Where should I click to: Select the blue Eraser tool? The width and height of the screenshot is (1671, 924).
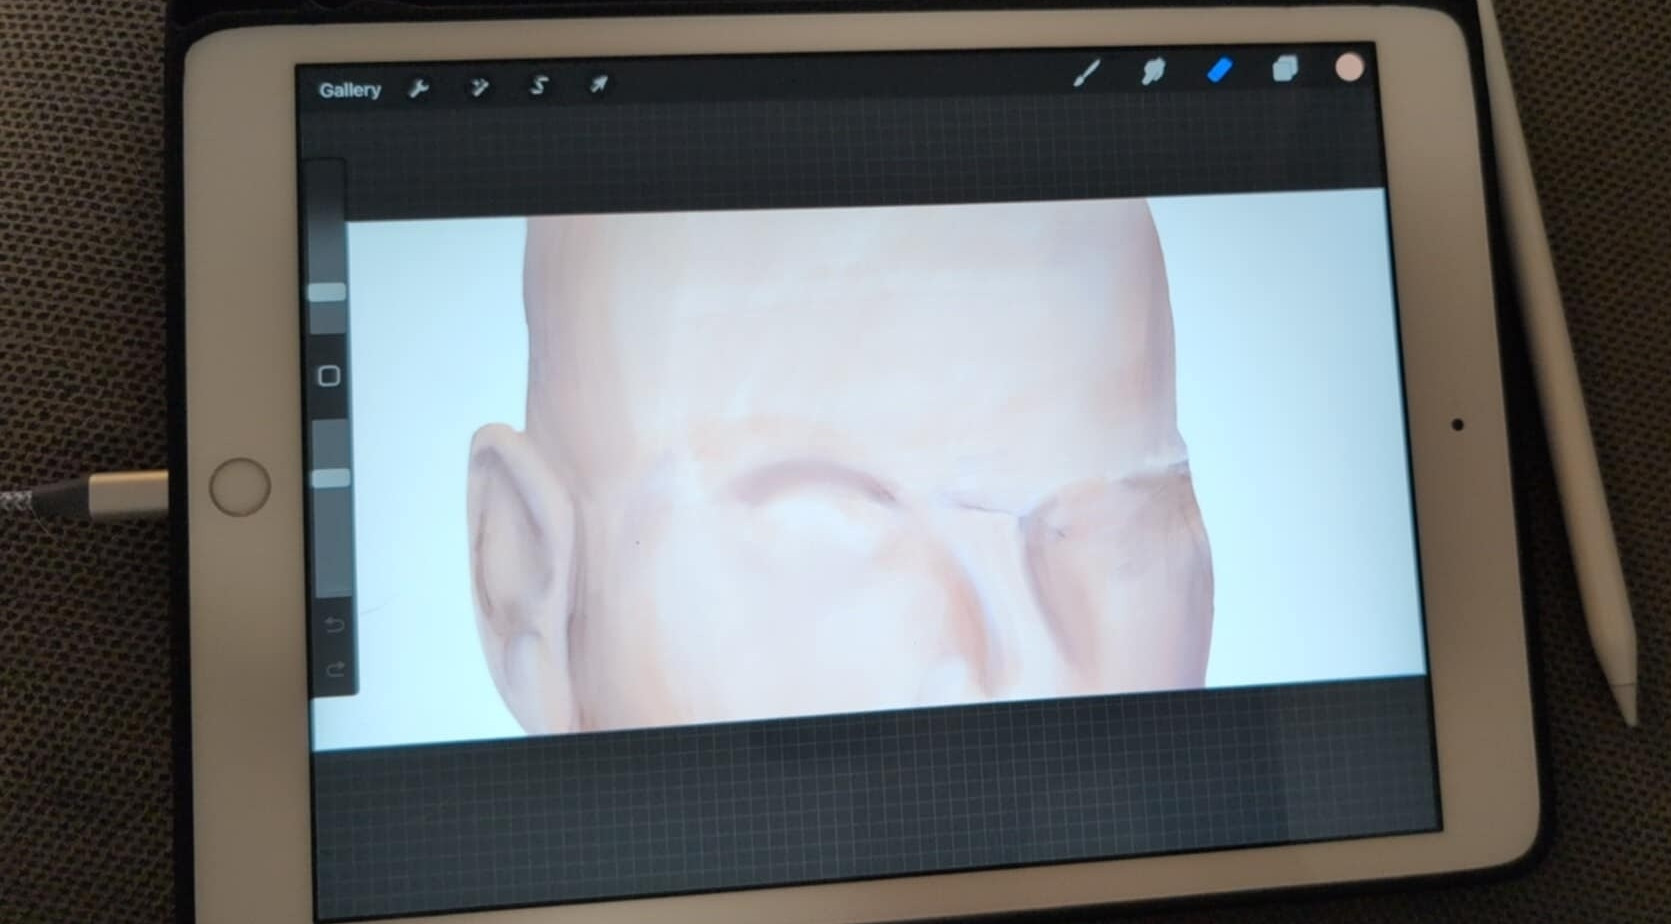pyautogui.click(x=1220, y=70)
